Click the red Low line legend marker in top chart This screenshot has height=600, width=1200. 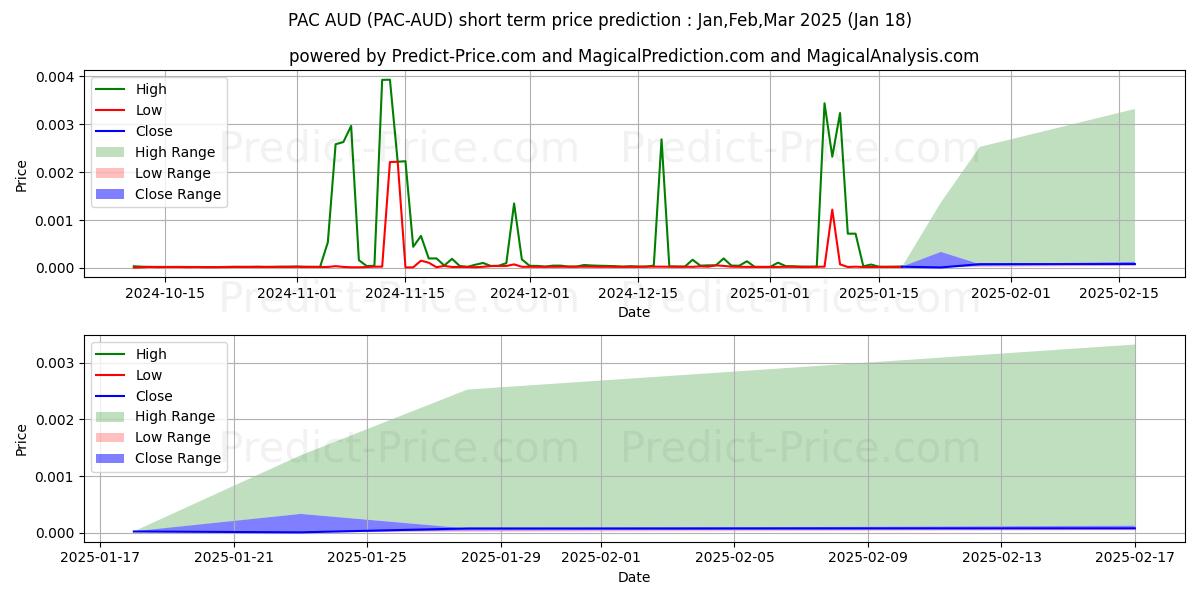(112, 111)
